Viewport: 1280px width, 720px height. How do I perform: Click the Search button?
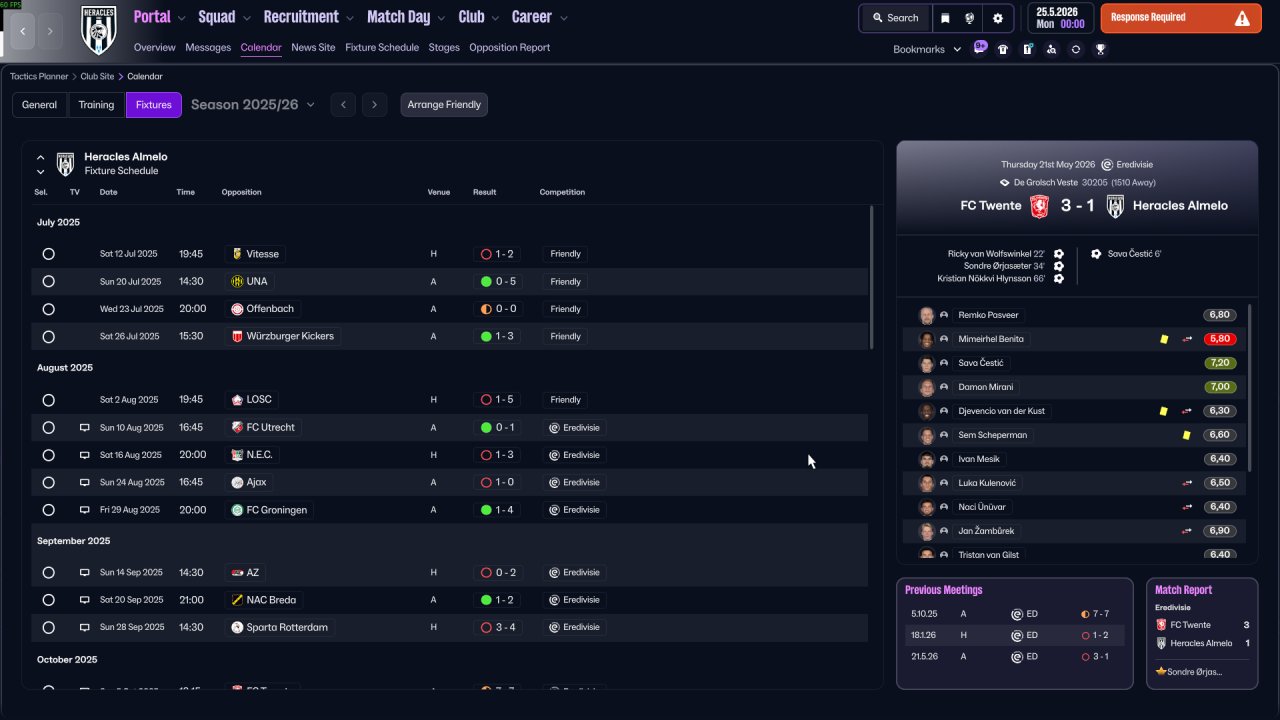[x=895, y=18]
